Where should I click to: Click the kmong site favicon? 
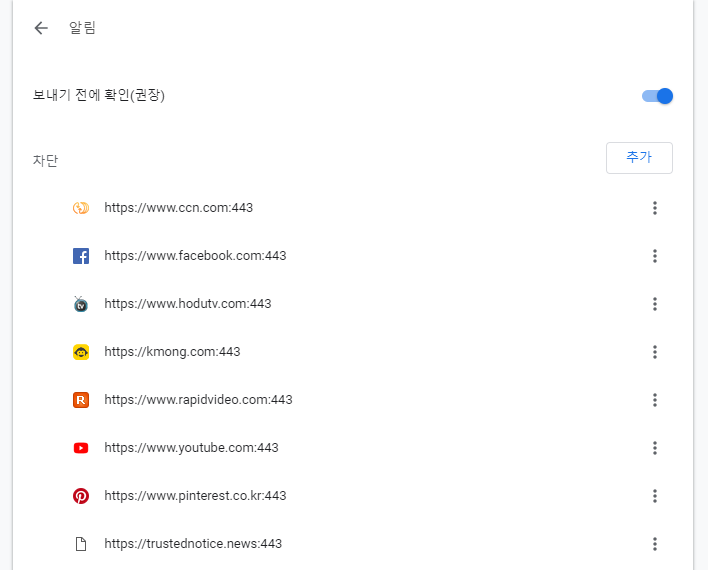pyautogui.click(x=81, y=352)
